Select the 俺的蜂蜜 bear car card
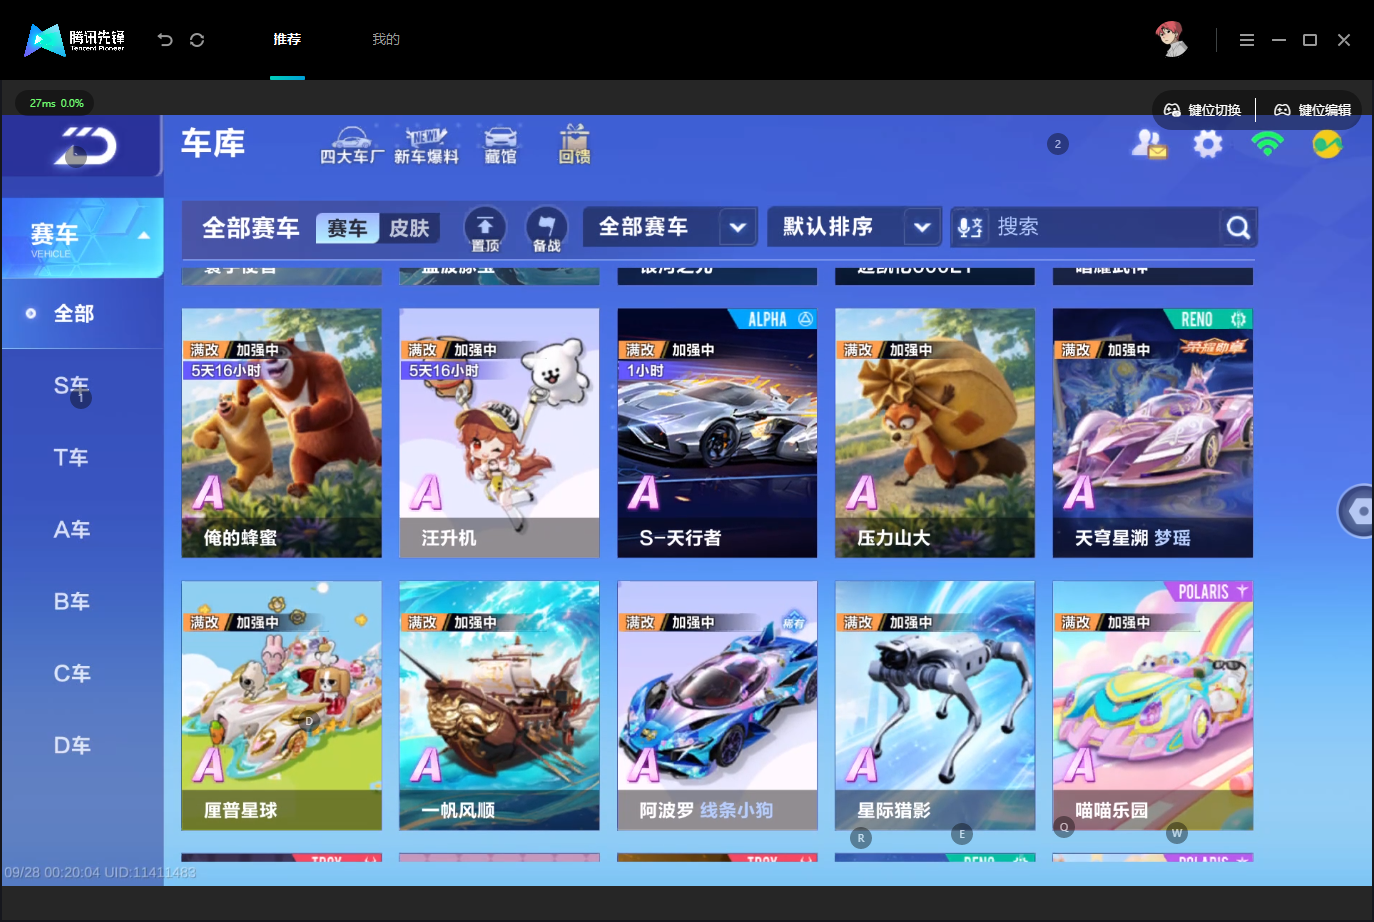 click(x=281, y=433)
